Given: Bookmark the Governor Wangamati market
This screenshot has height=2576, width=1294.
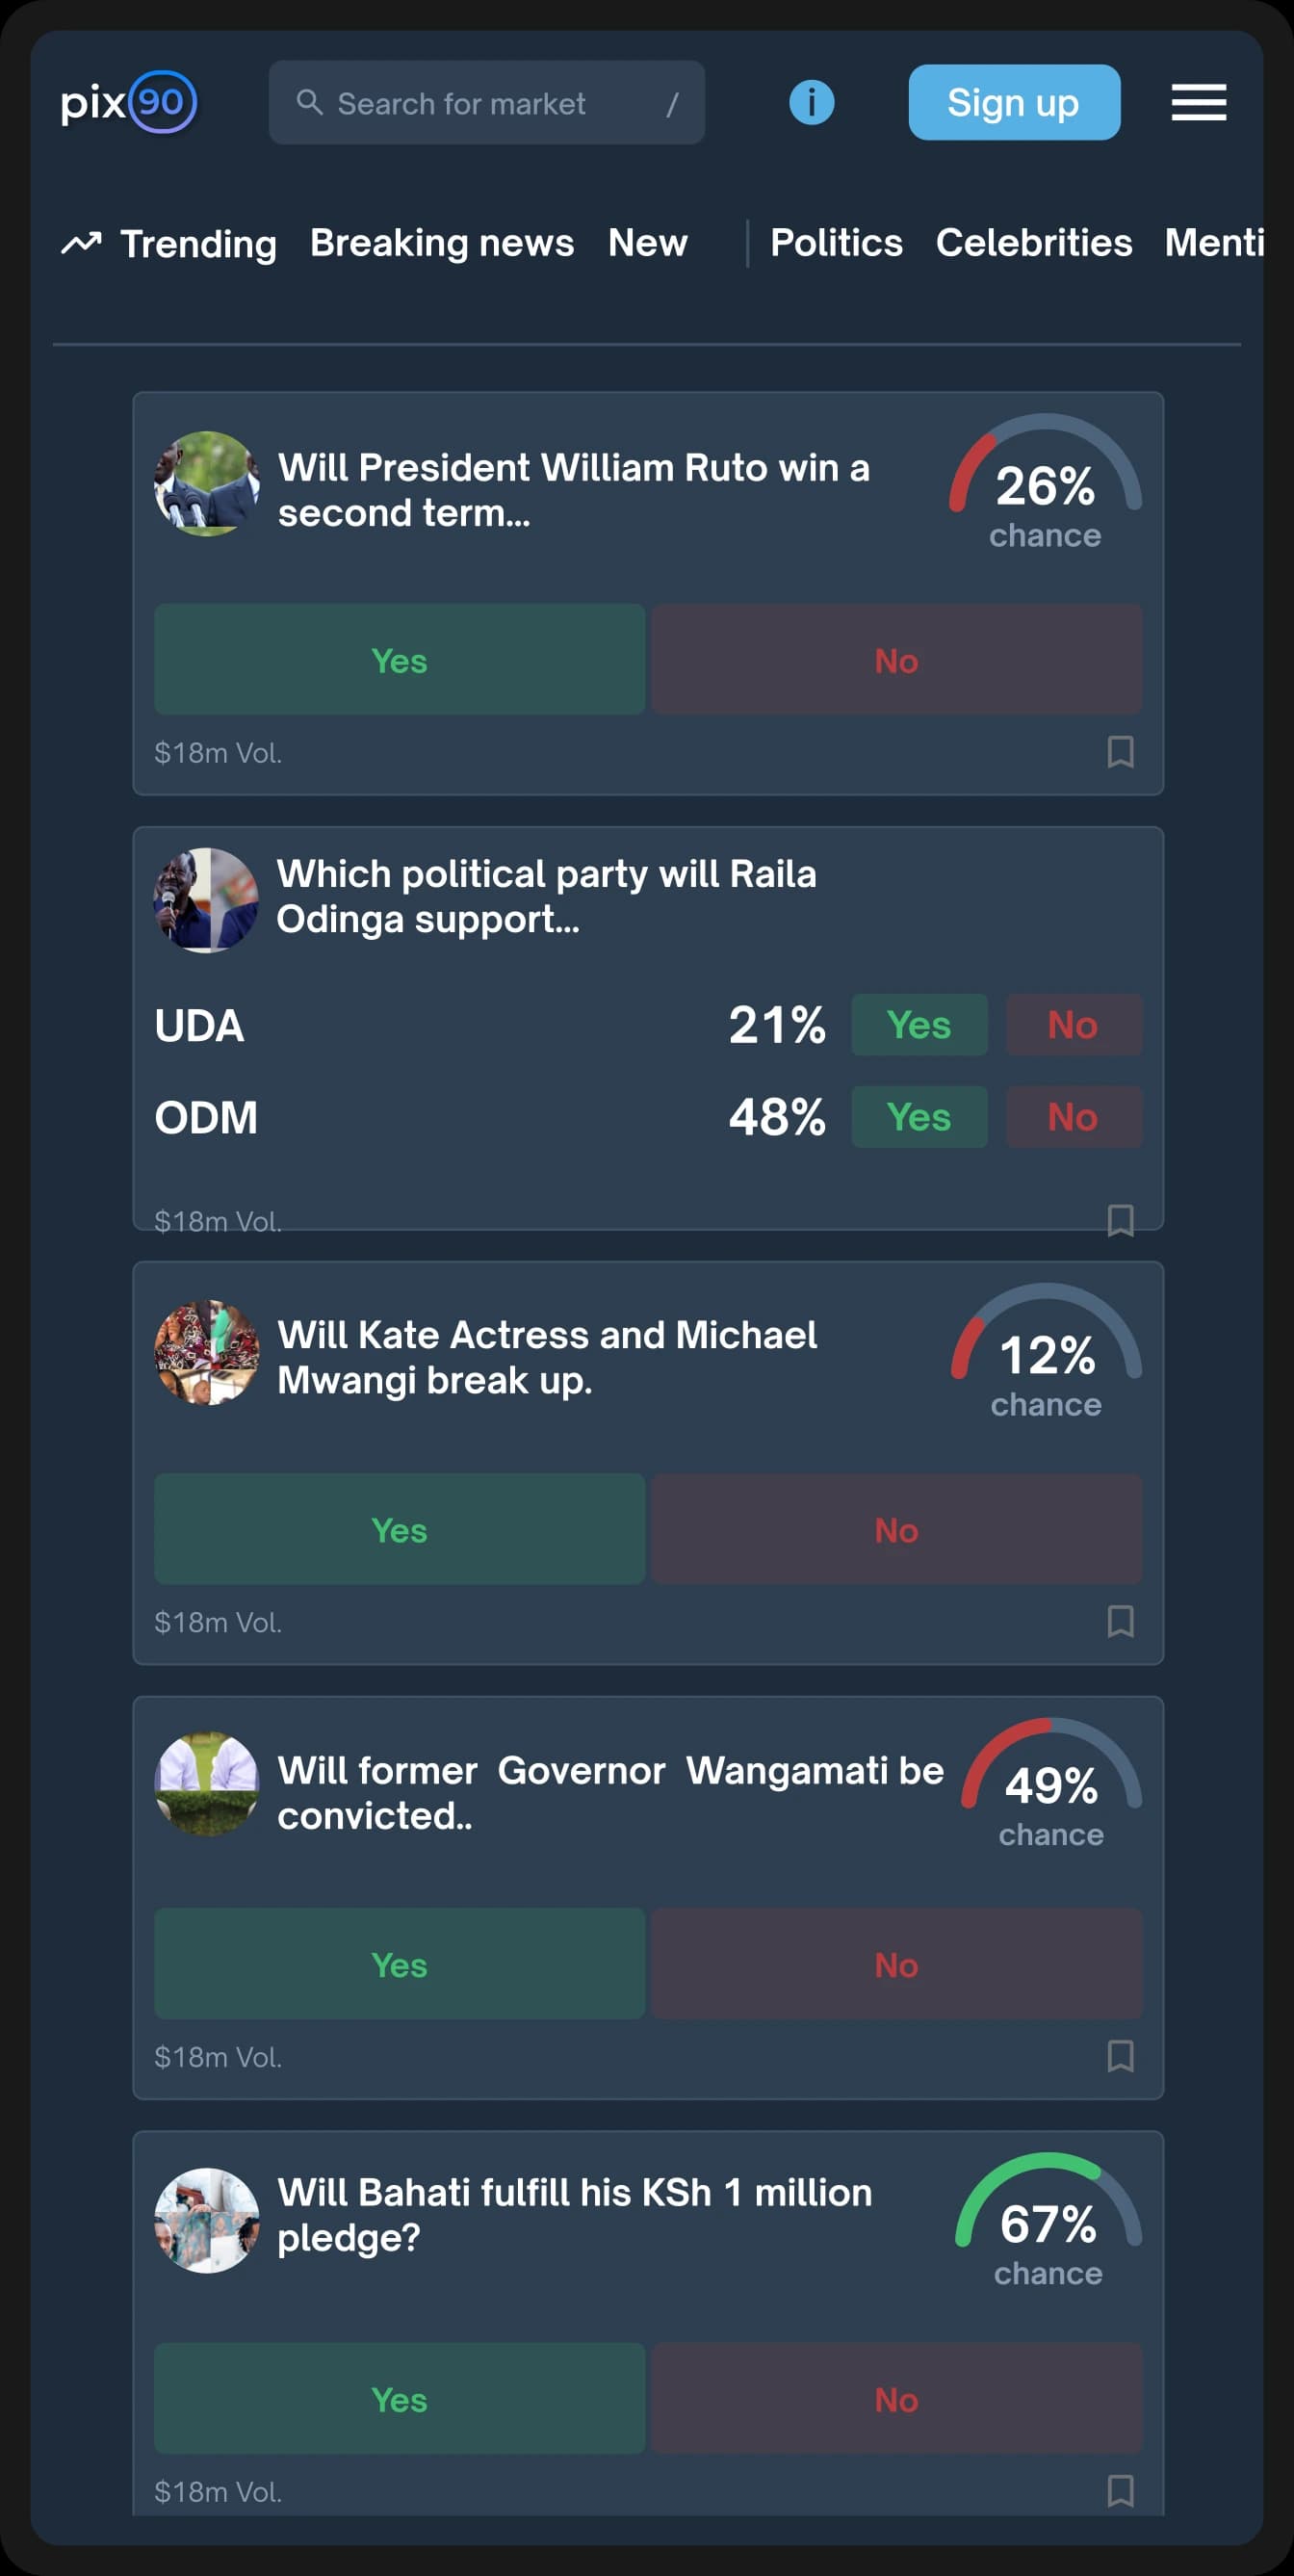Looking at the screenshot, I should tap(1120, 2056).
